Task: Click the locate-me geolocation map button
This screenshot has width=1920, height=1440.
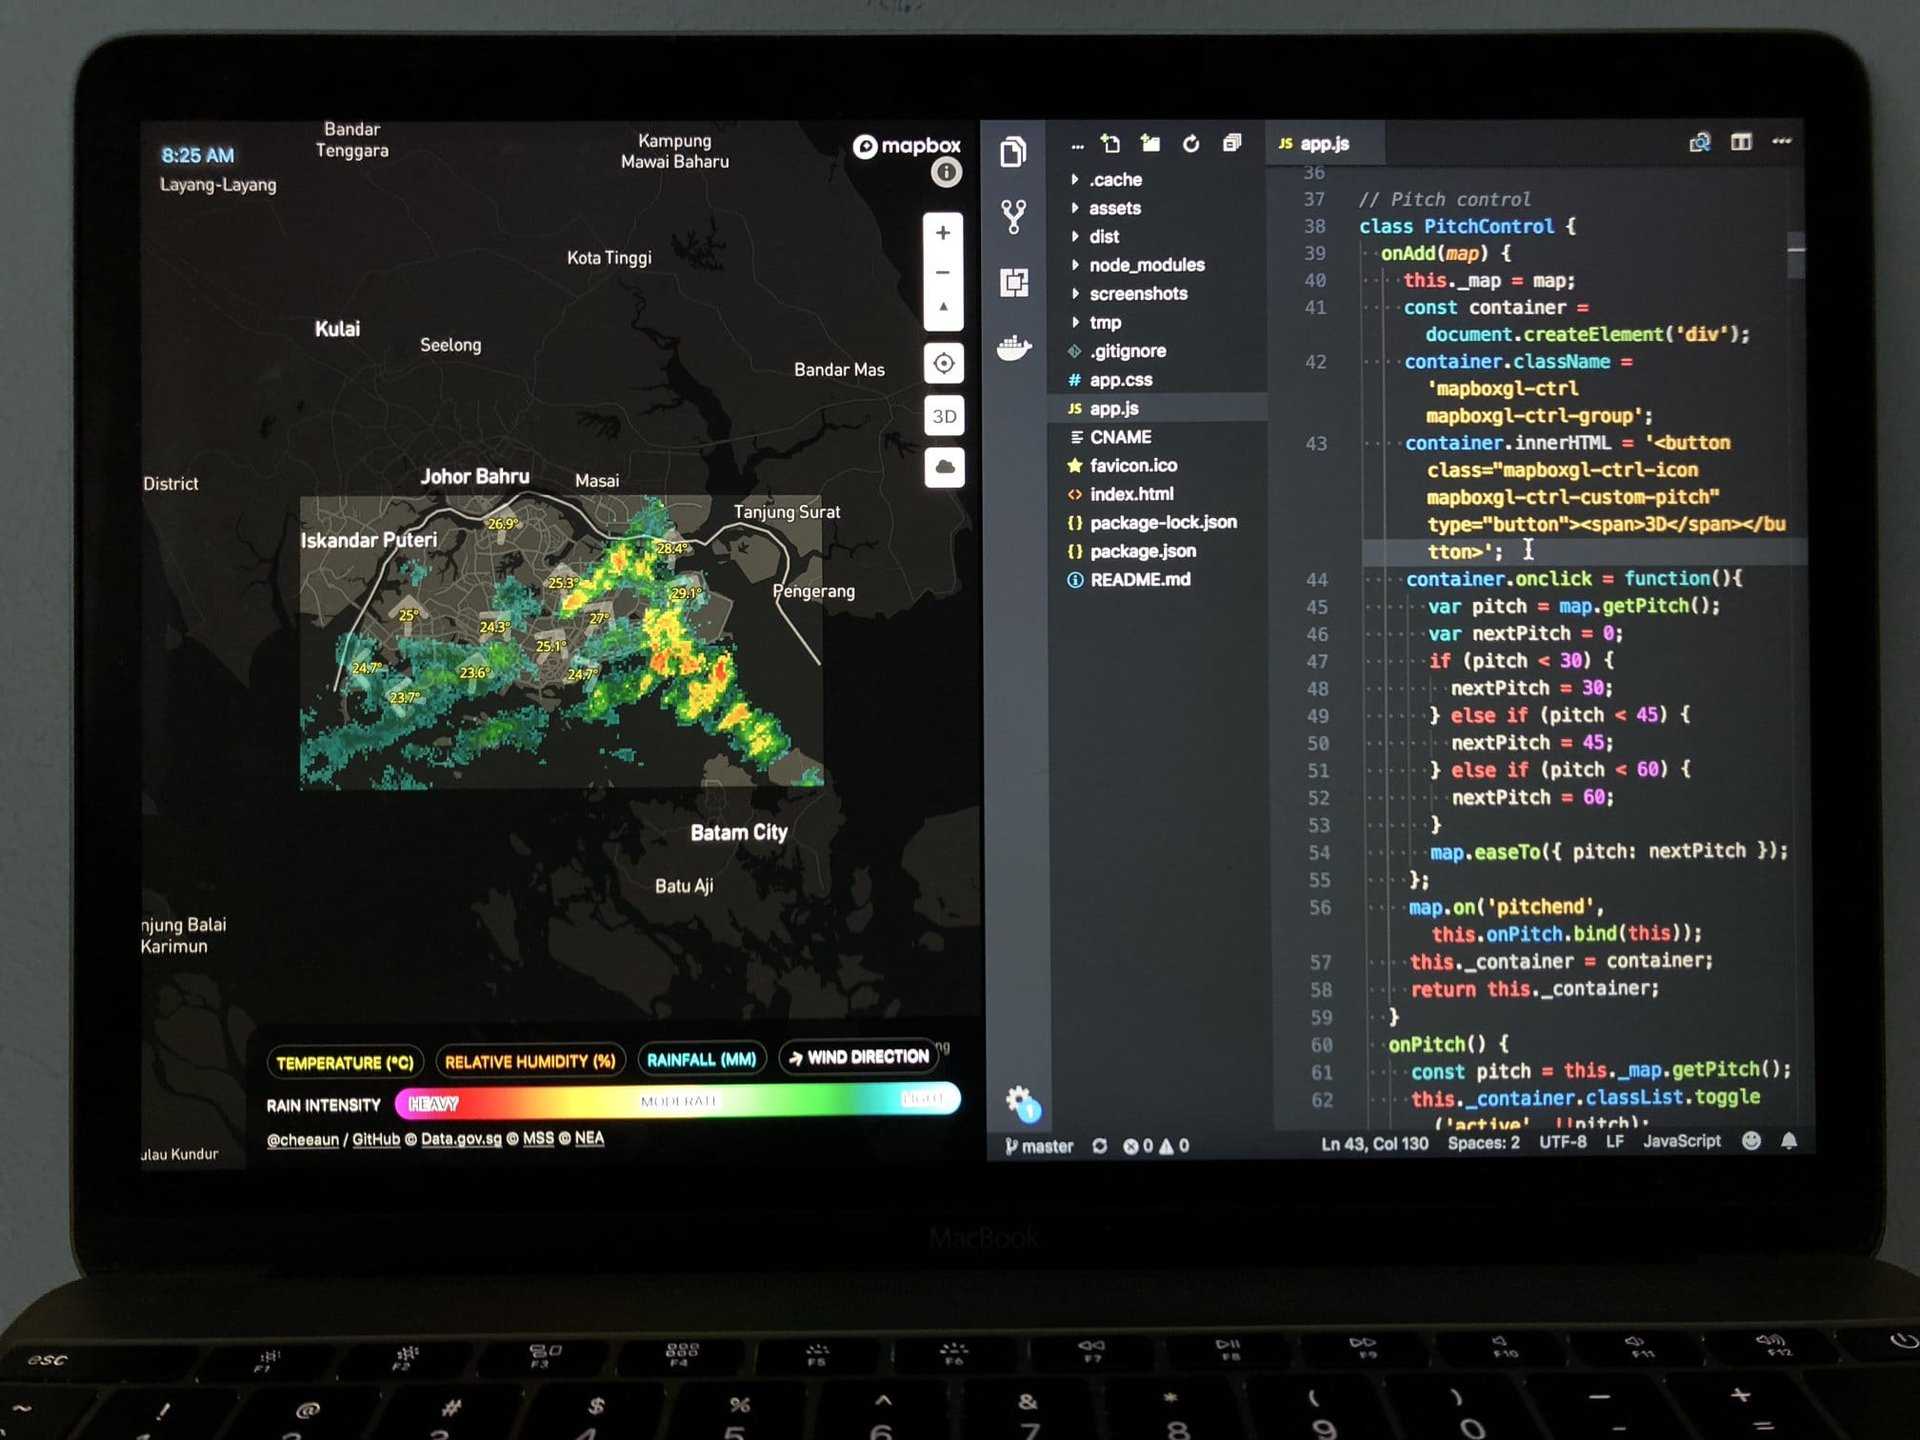Action: tap(943, 363)
